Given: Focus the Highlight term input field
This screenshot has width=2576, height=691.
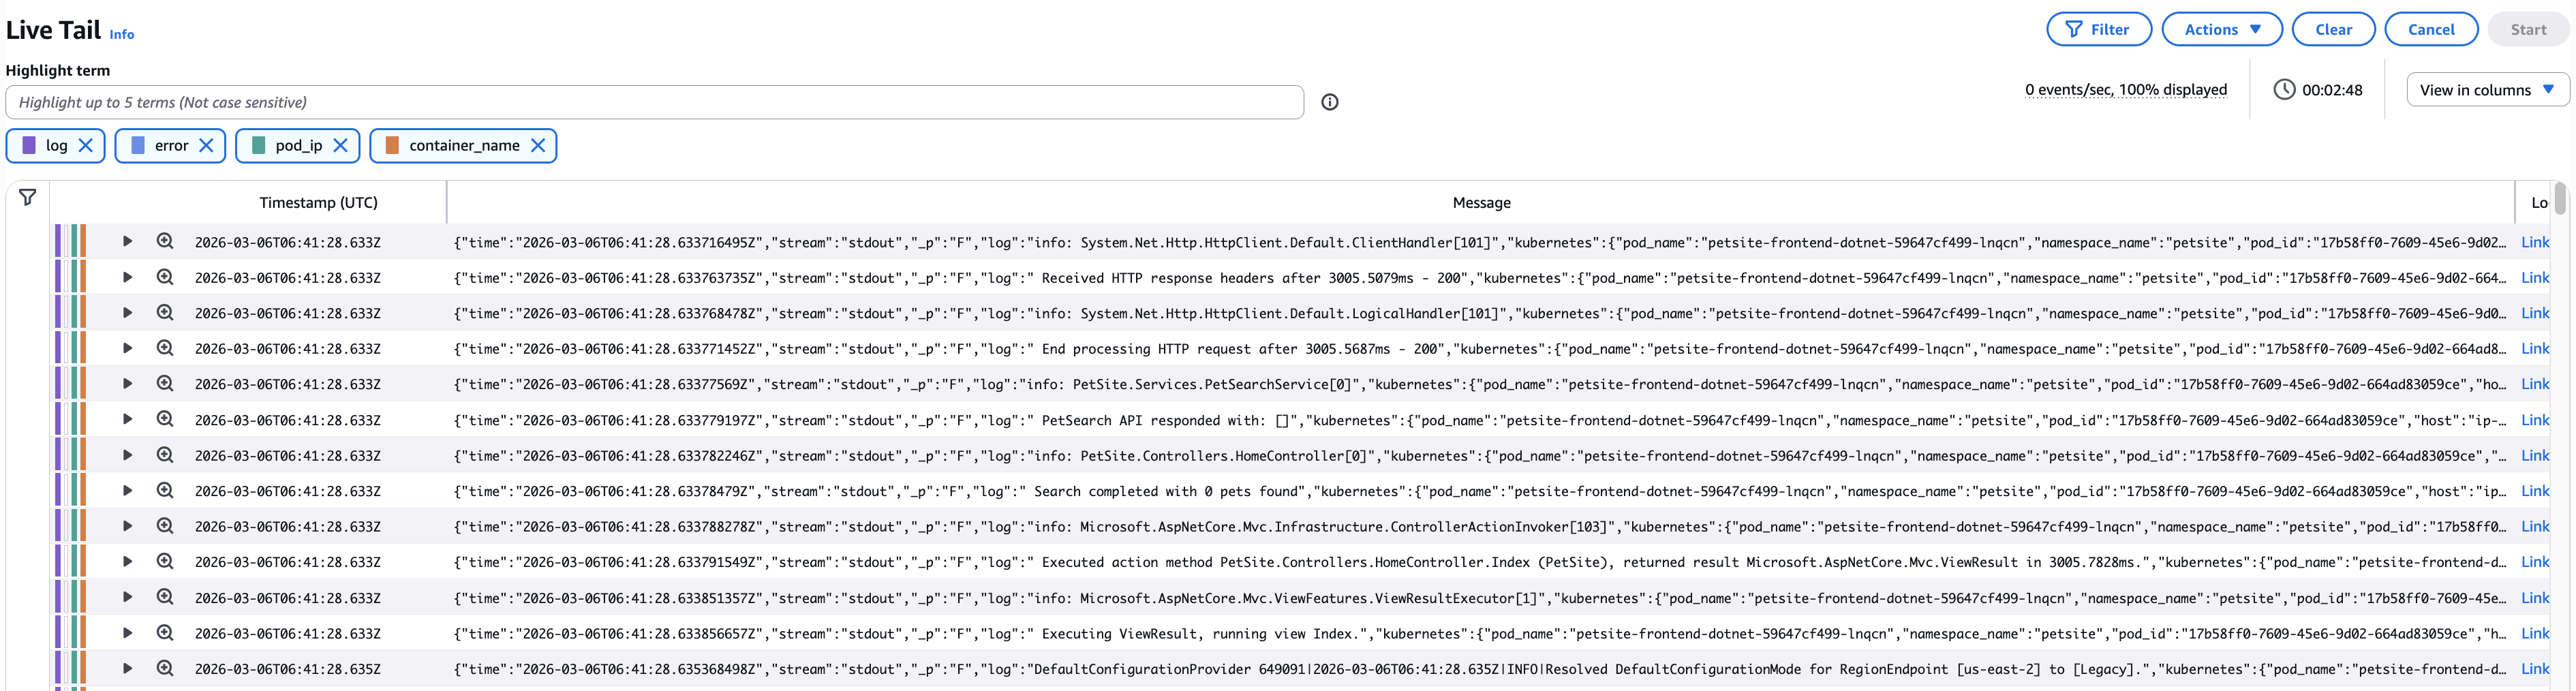Looking at the screenshot, I should [x=654, y=102].
